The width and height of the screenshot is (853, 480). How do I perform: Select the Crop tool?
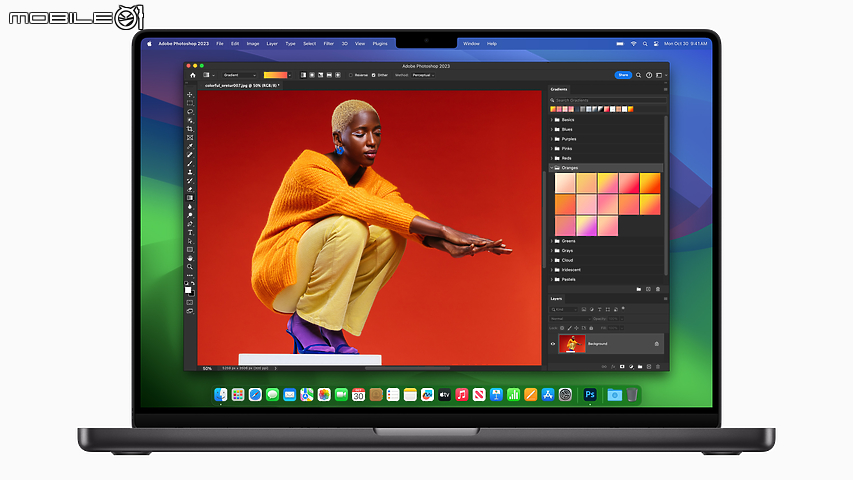click(x=190, y=129)
